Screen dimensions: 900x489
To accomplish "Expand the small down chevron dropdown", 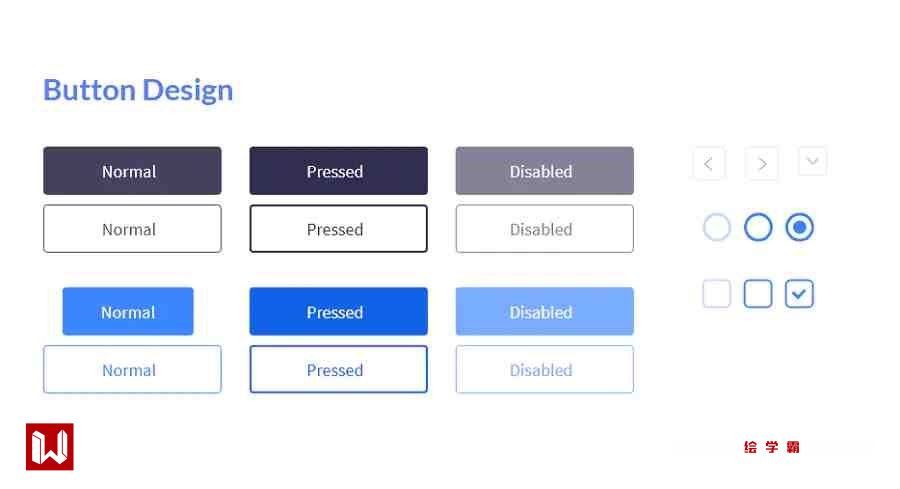I will pos(812,161).
